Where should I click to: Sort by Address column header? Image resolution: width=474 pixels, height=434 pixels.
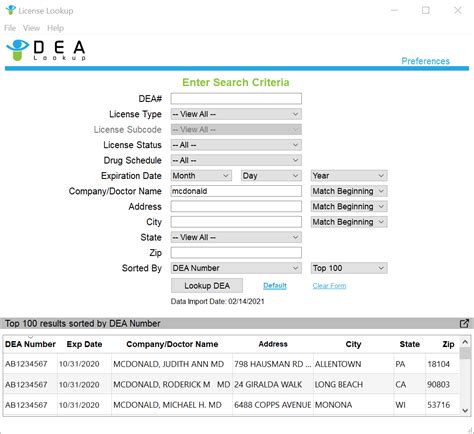(273, 344)
